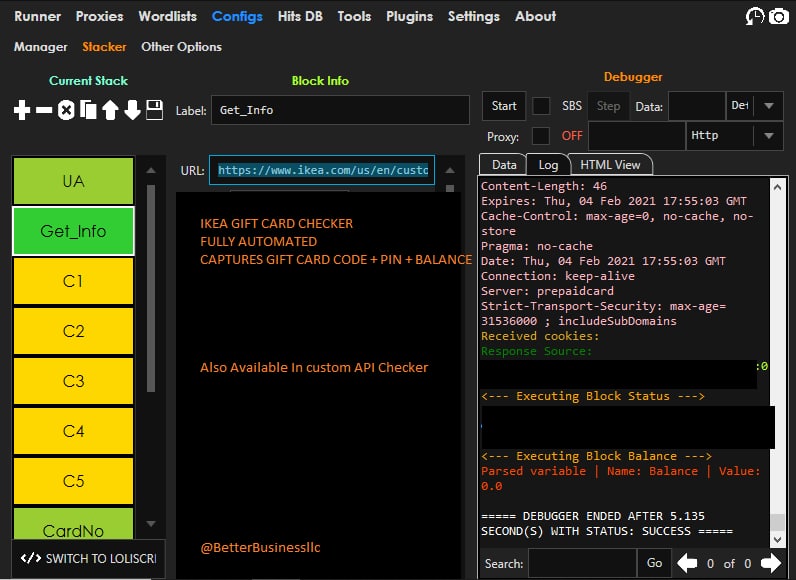
Task: Switch to the Data tab
Action: point(504,164)
